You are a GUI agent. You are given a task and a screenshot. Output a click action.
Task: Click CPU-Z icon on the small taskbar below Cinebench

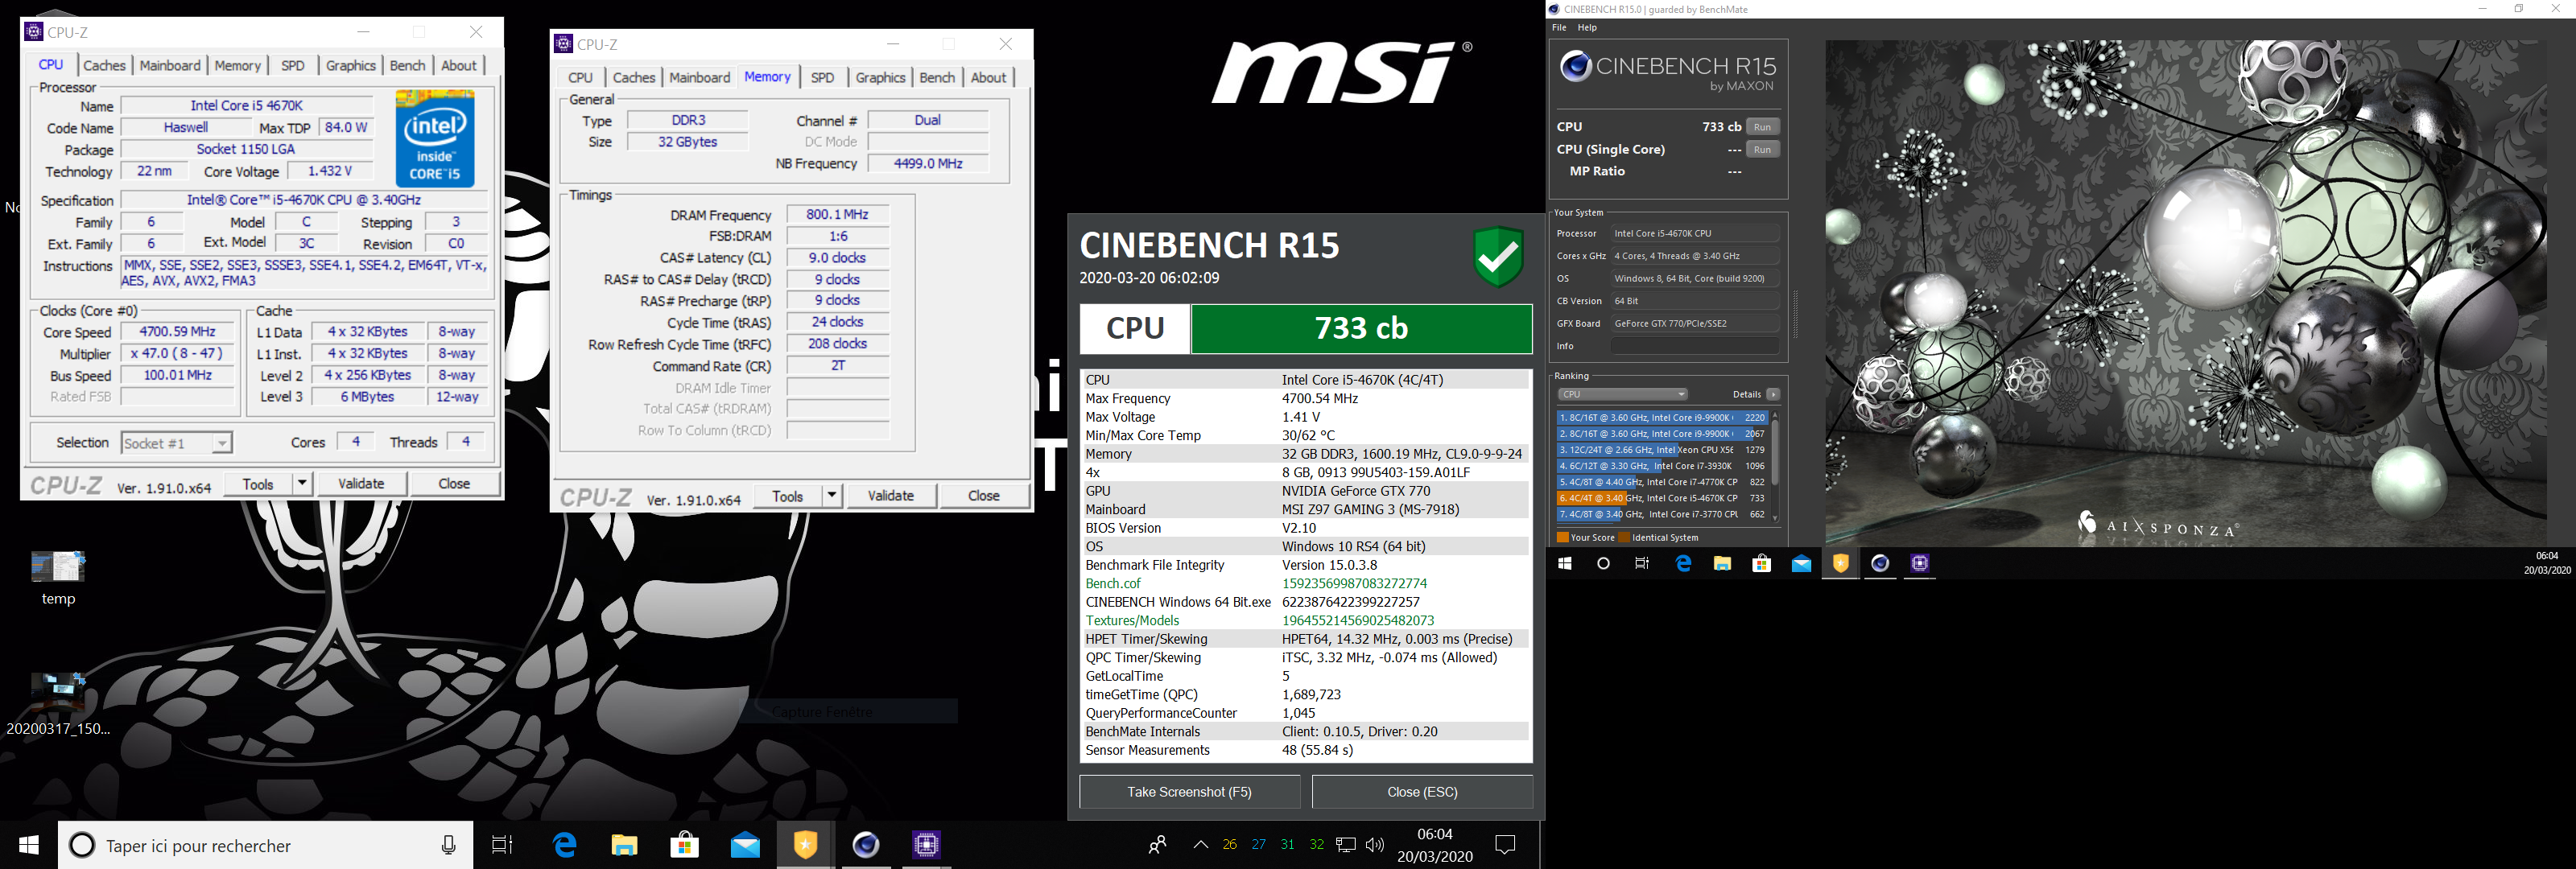pos(1919,563)
